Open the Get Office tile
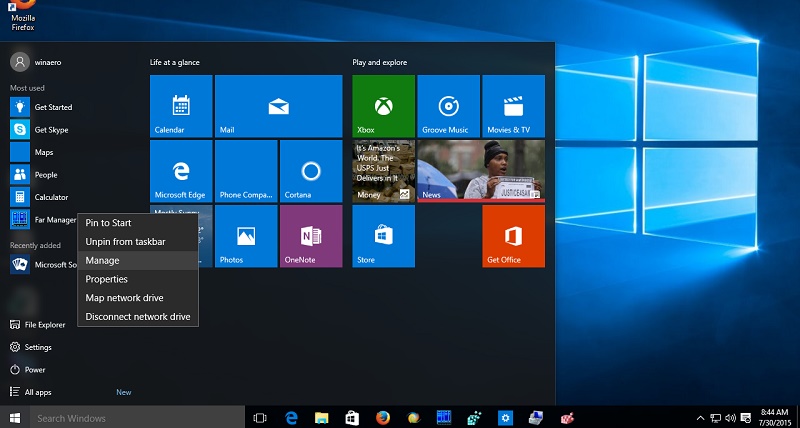Screen dimensions: 800x428 point(513,236)
